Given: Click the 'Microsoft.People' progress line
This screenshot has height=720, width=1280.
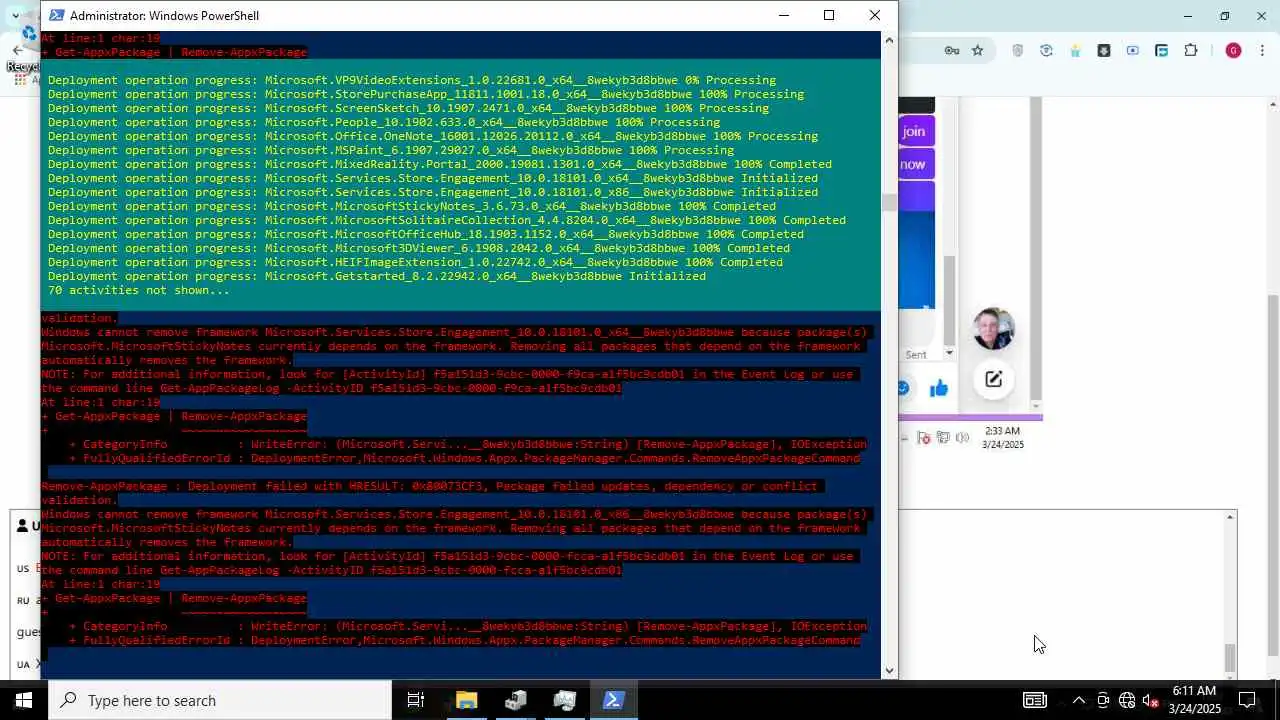Looking at the screenshot, I should click(384, 122).
